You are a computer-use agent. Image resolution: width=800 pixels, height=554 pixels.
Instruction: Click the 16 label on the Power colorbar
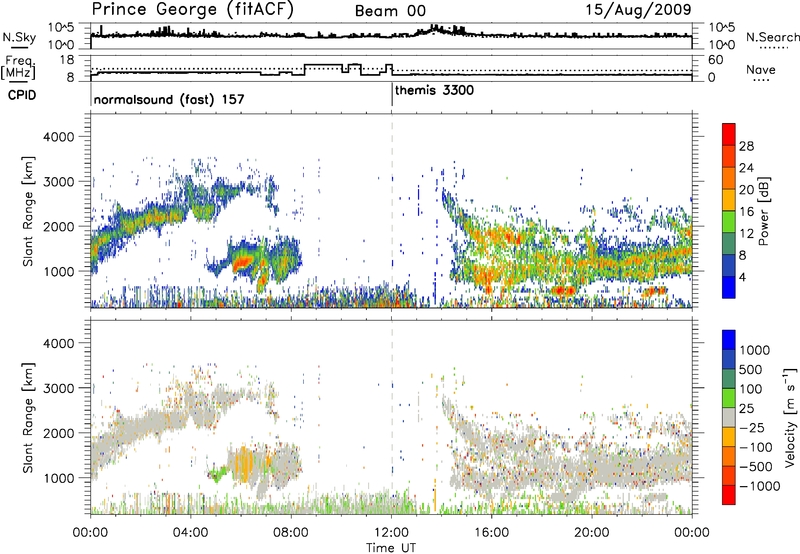pos(746,212)
